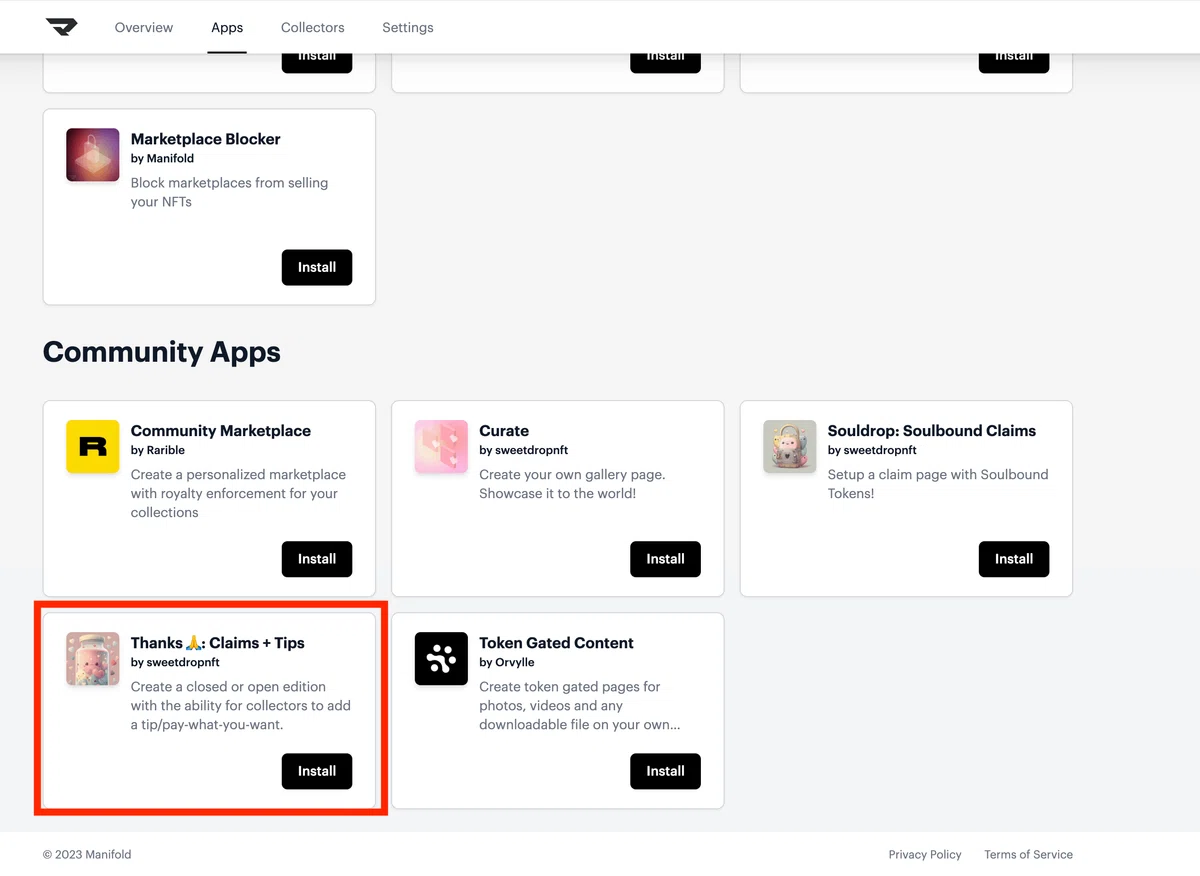Open the Overview tab
Image resolution: width=1200 pixels, height=876 pixels.
click(144, 27)
